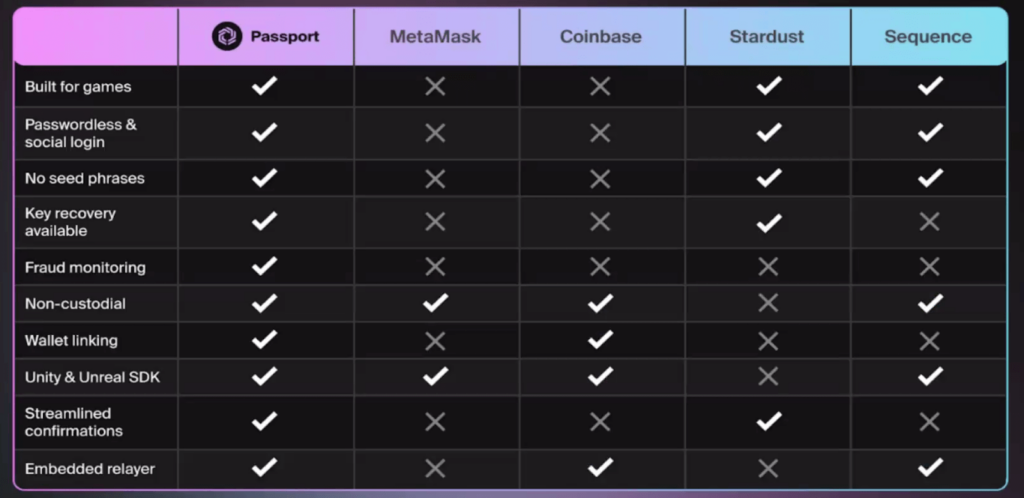Click the Passport logo icon
This screenshot has width=1024, height=498.
(x=227, y=37)
